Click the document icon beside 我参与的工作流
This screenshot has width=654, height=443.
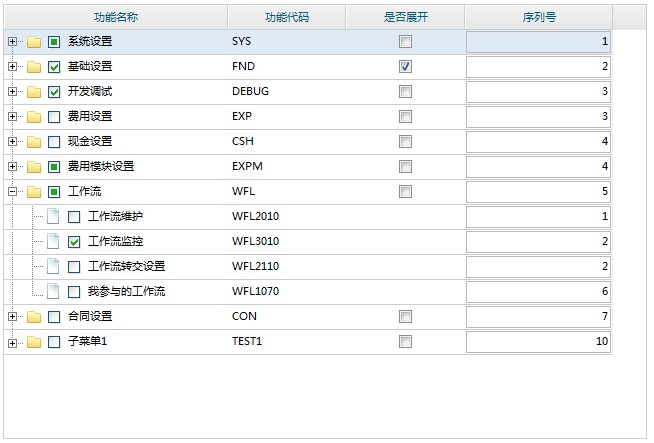click(x=54, y=292)
